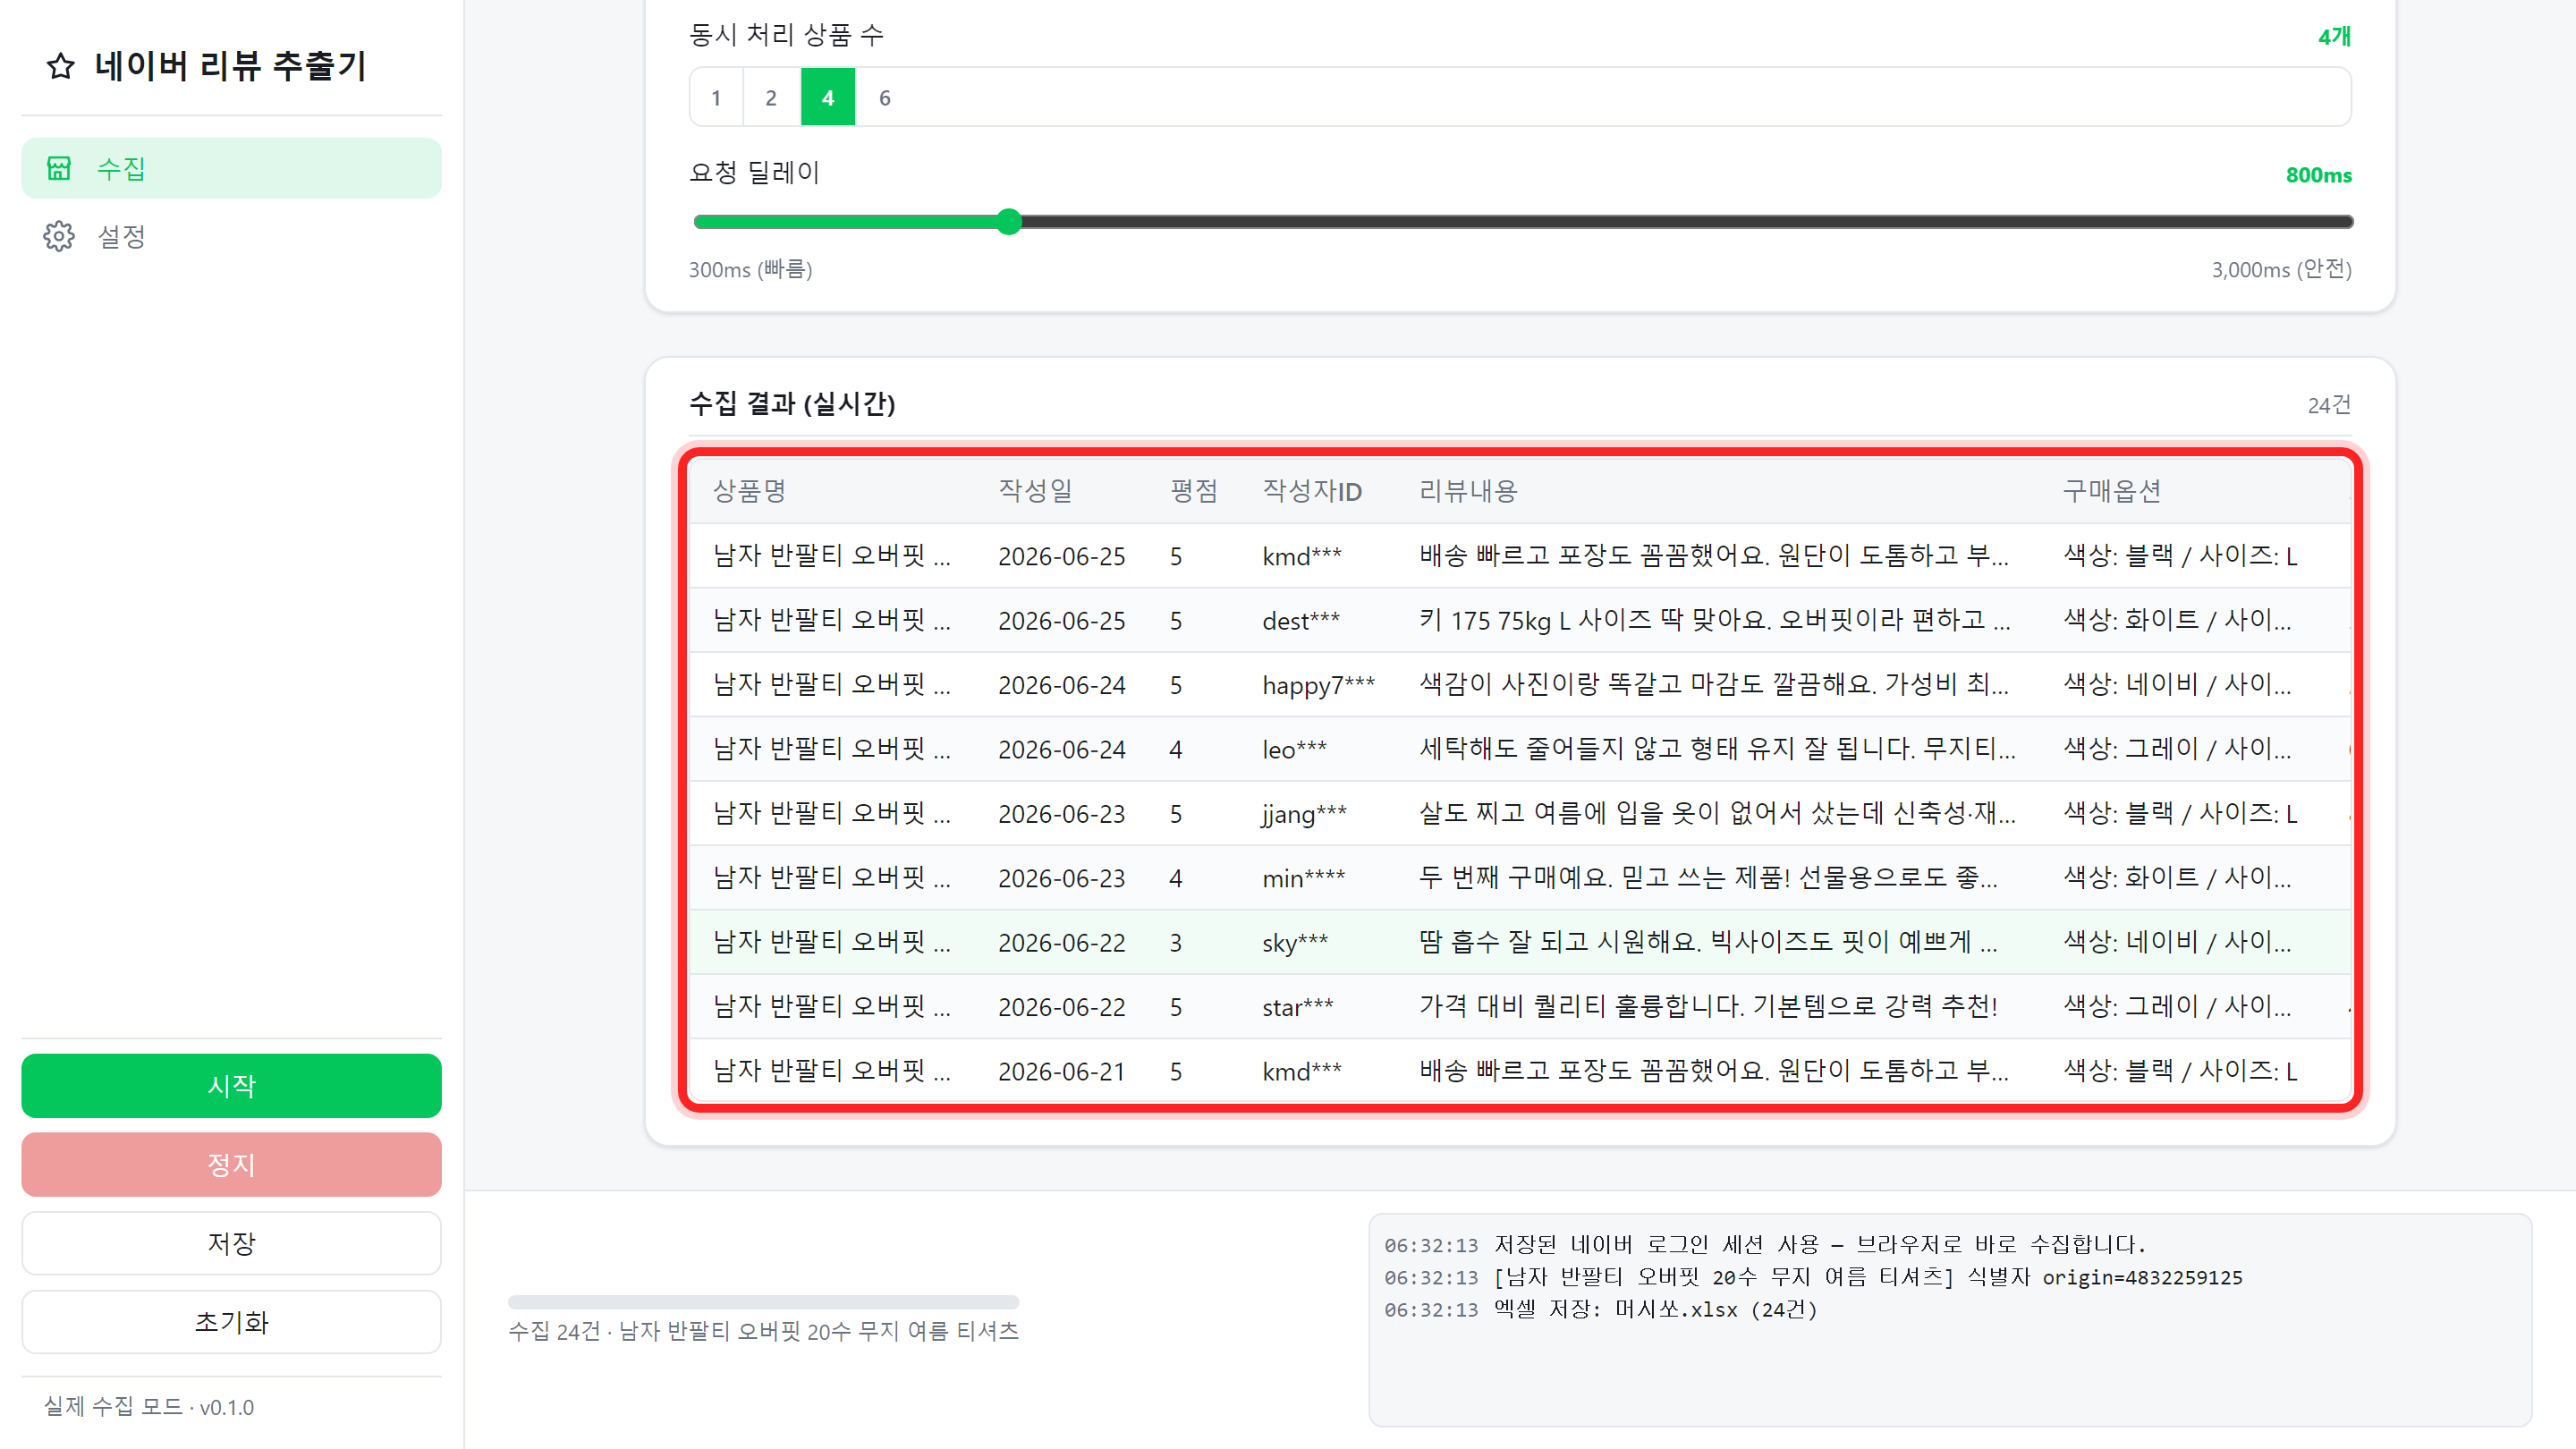Click the 작성자ID column header
The height and width of the screenshot is (1449, 2576).
click(x=1312, y=490)
